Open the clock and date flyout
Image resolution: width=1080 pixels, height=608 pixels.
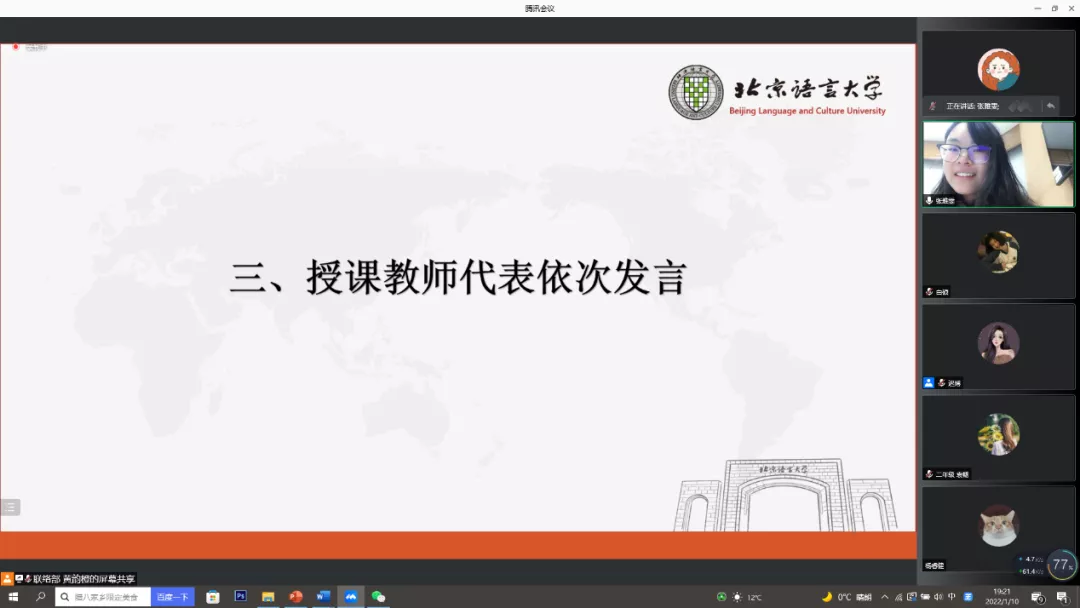tap(1001, 597)
